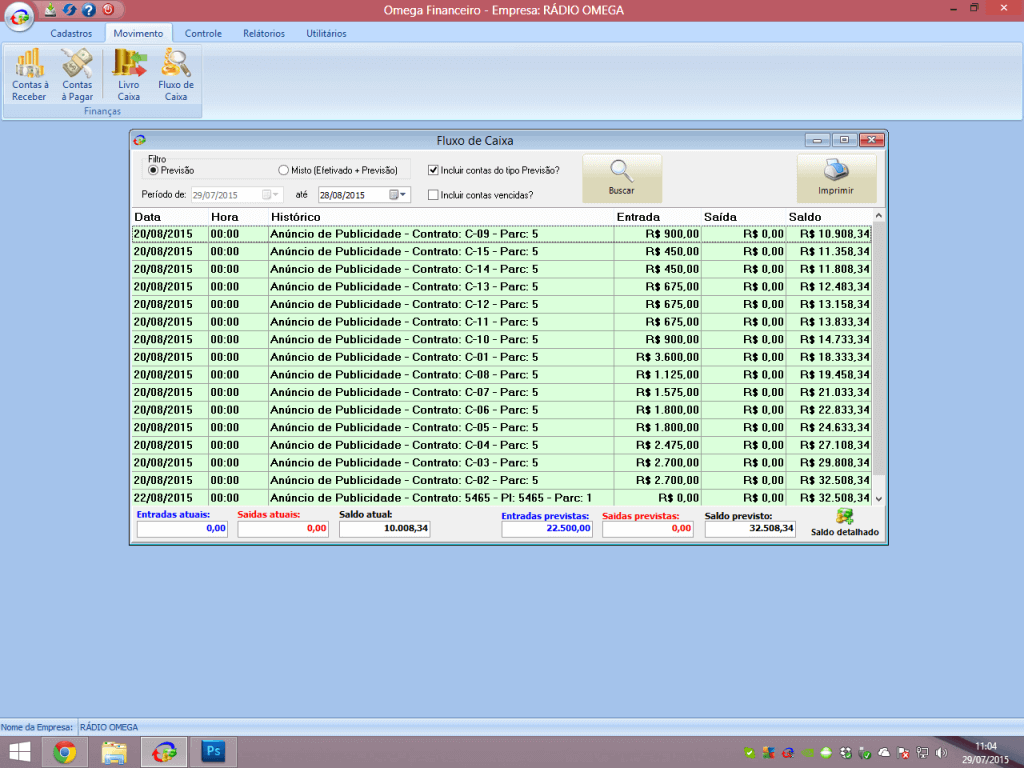
Task: Uncheck Incluir contas do tipo Previsão
Action: coord(434,171)
